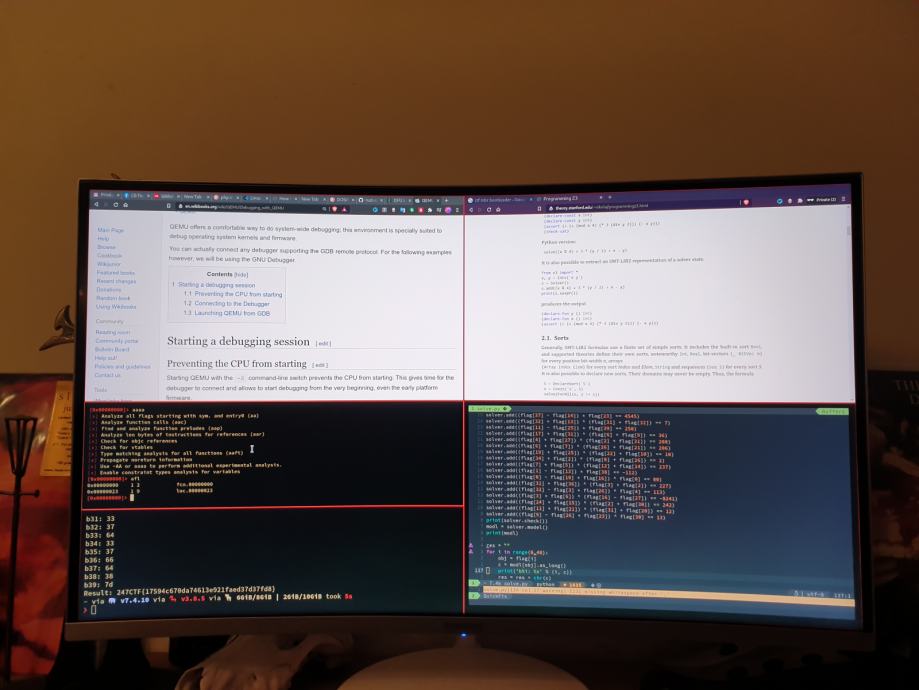Screen dimensions: 919x690
Task: Focus the en.wikibooks.org address bar
Action: (x=252, y=207)
